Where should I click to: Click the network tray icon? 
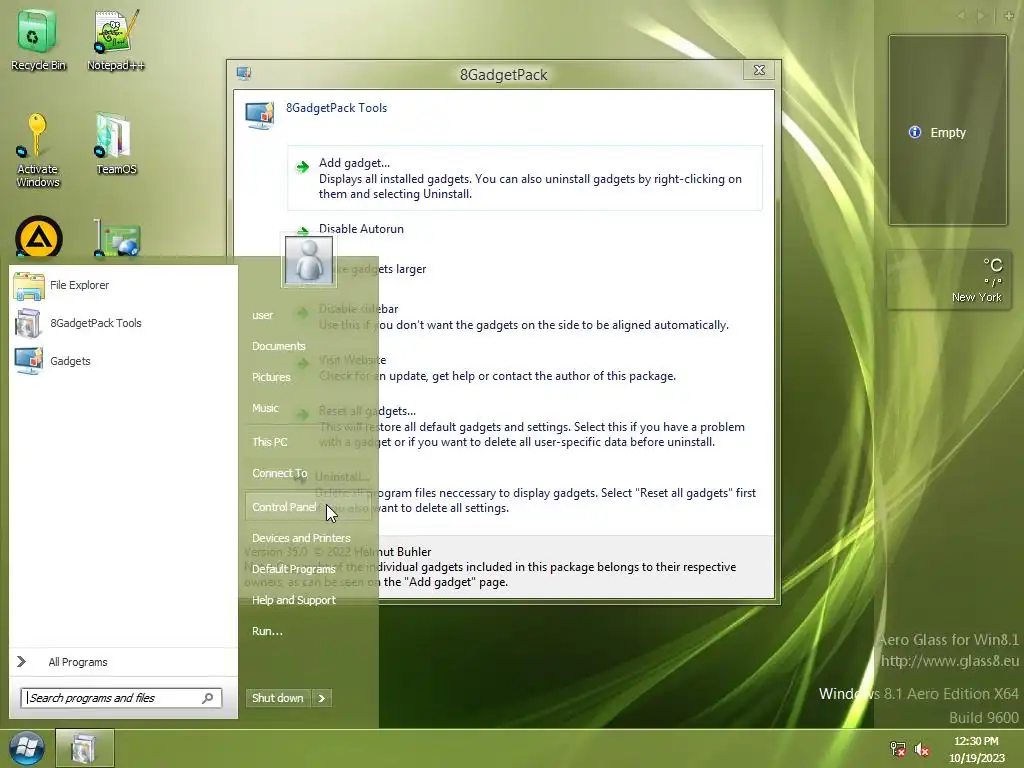pyautogui.click(x=898, y=749)
